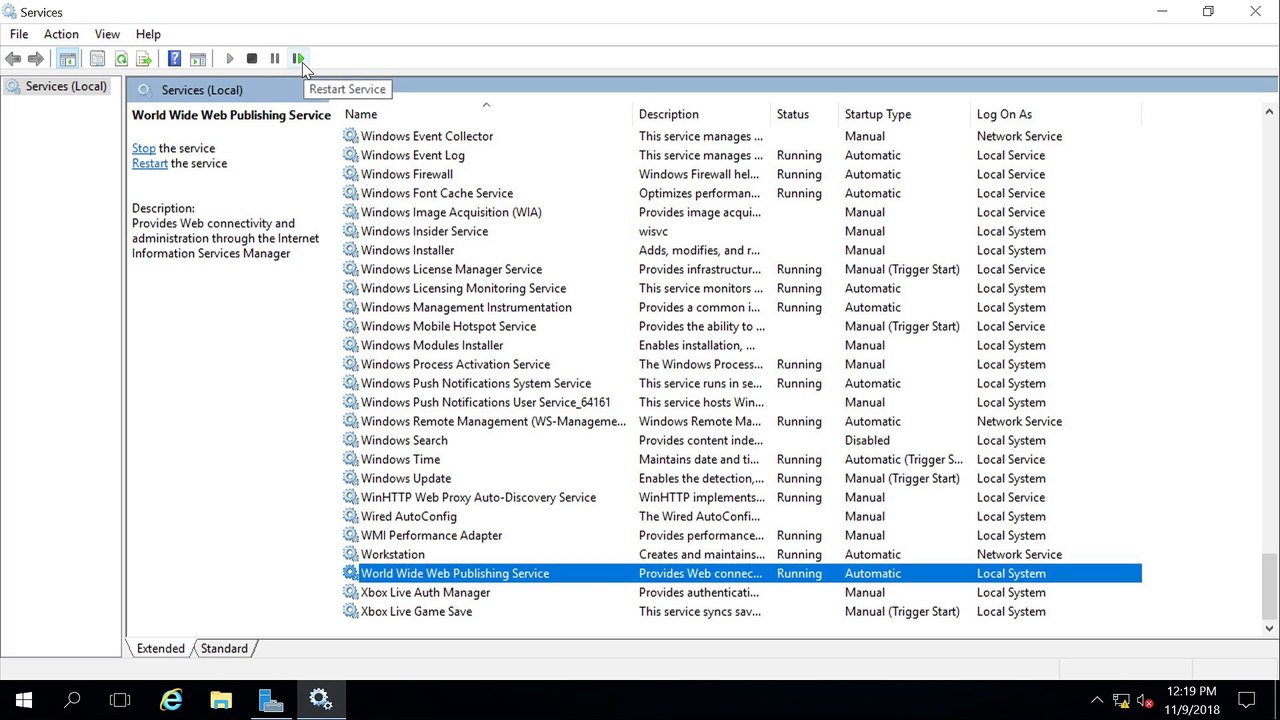
Task: Open File Explorer from the taskbar
Action: coord(221,700)
